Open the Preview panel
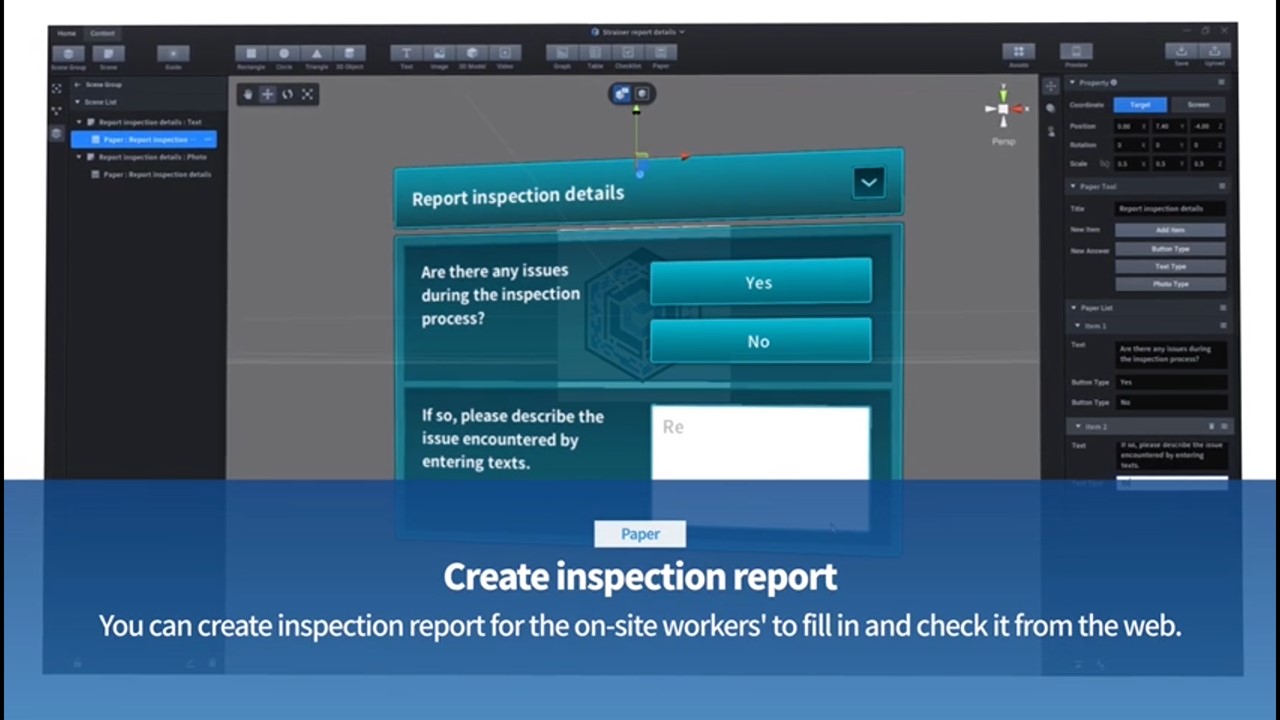The height and width of the screenshot is (720, 1280). (x=1076, y=53)
